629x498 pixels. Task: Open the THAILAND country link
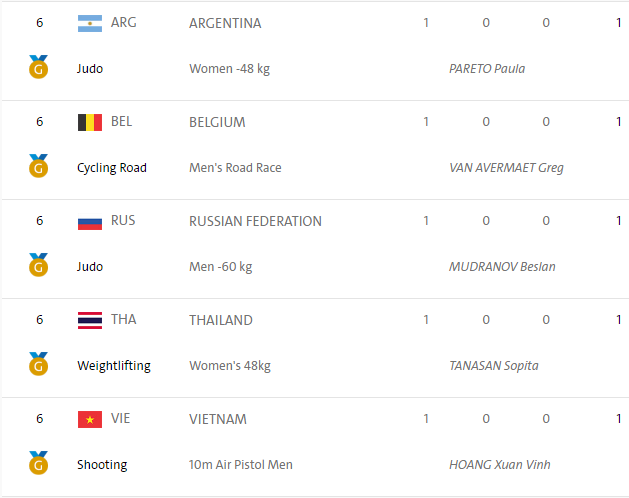click(x=221, y=320)
